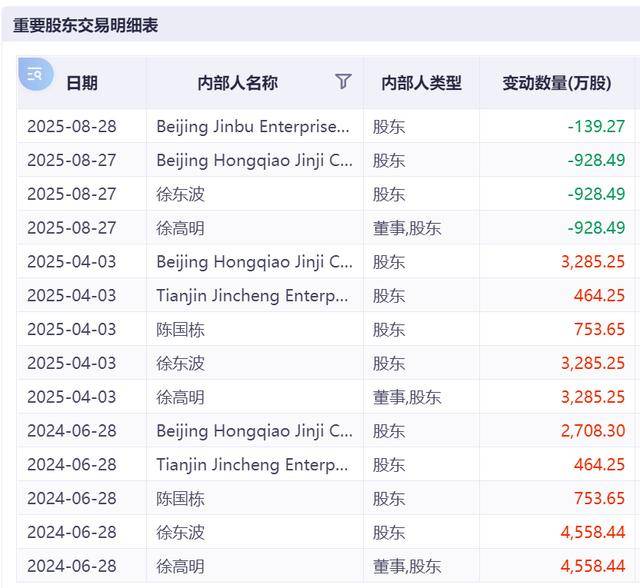Click Beijing Hongqiao Jinji on 2025-08-27

(254, 160)
